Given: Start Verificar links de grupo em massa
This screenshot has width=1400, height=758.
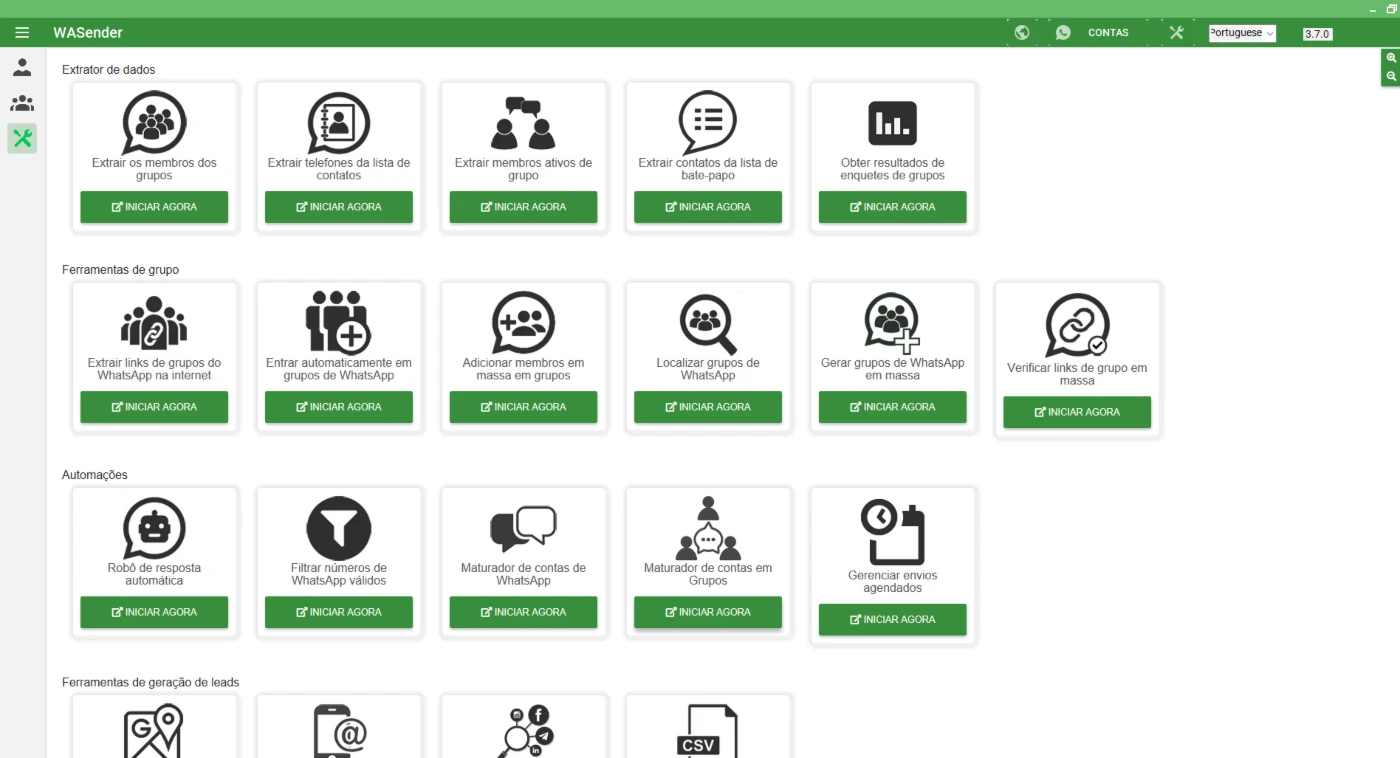Looking at the screenshot, I should click(x=1077, y=412).
